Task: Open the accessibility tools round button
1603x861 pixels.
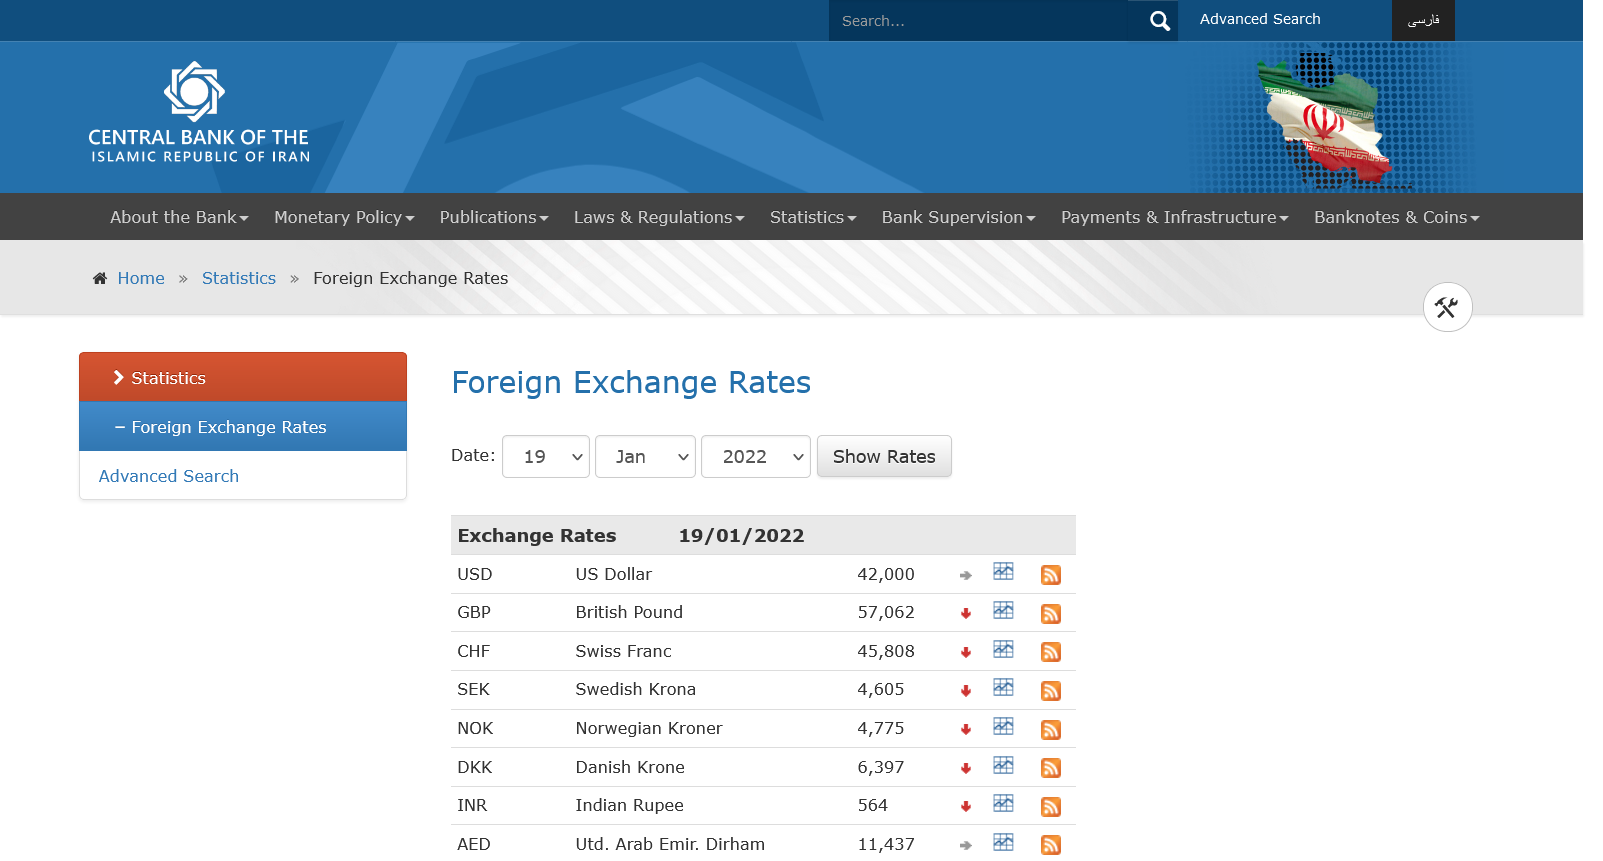Action: click(x=1447, y=308)
